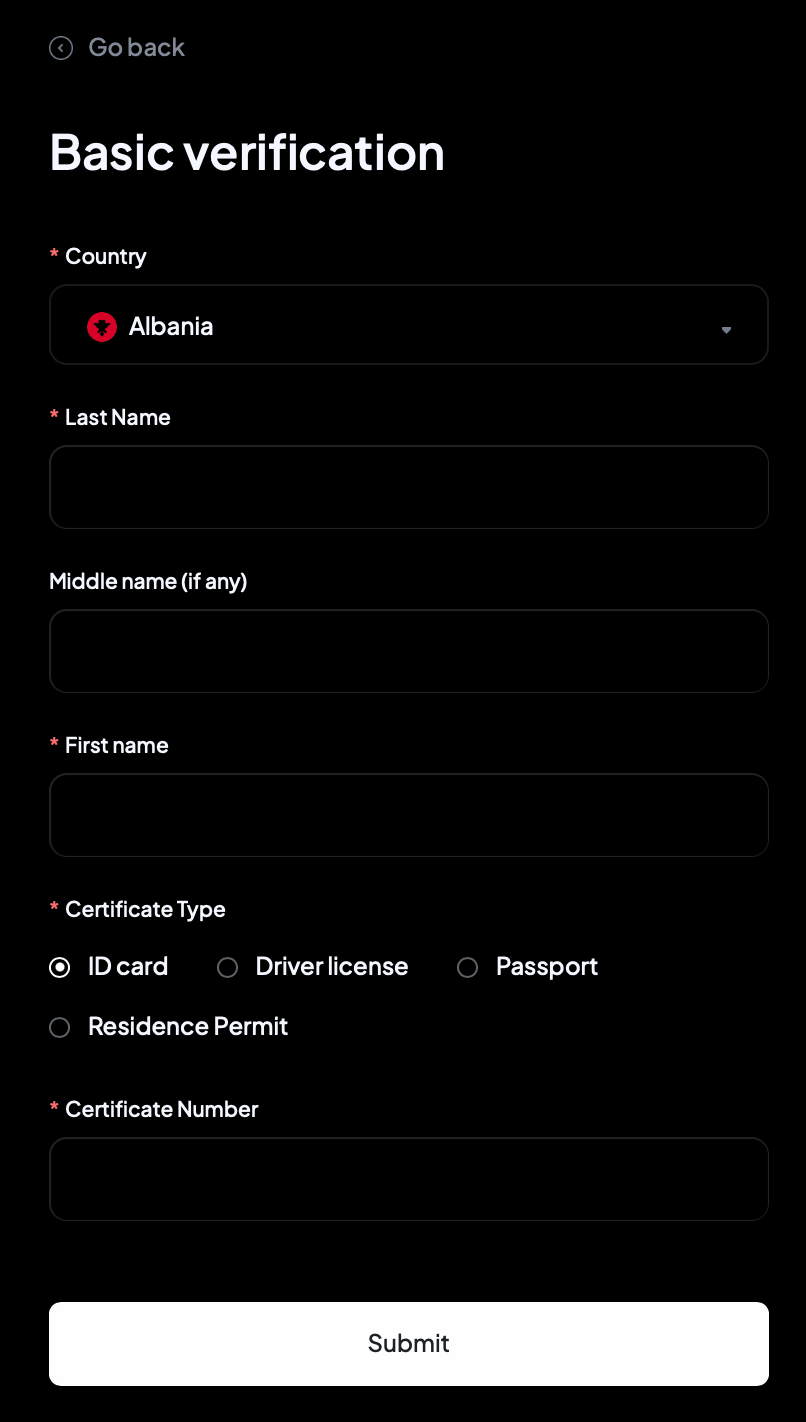Click the circled back arrow icon
The height and width of the screenshot is (1422, 806).
coord(61,48)
